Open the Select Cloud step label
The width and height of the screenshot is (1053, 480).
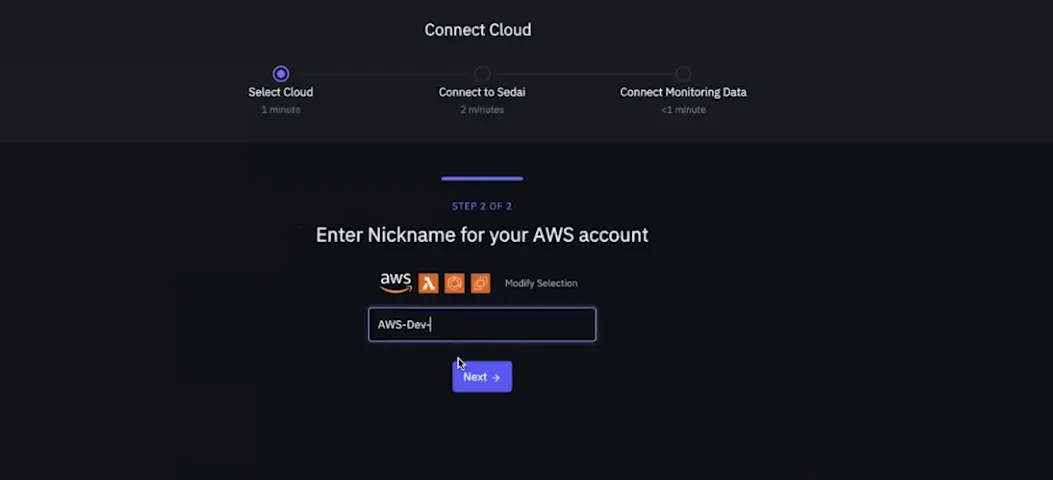tap(281, 92)
